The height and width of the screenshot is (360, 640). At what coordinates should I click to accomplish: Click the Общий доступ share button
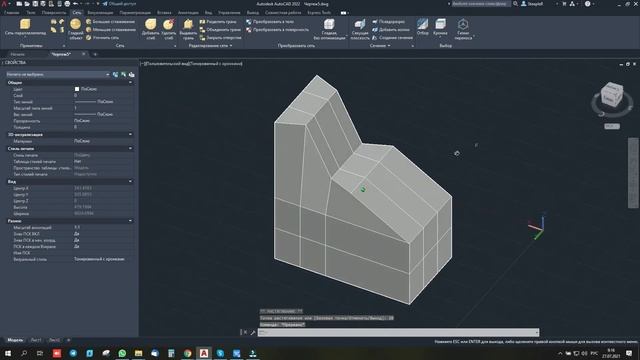point(119,4)
